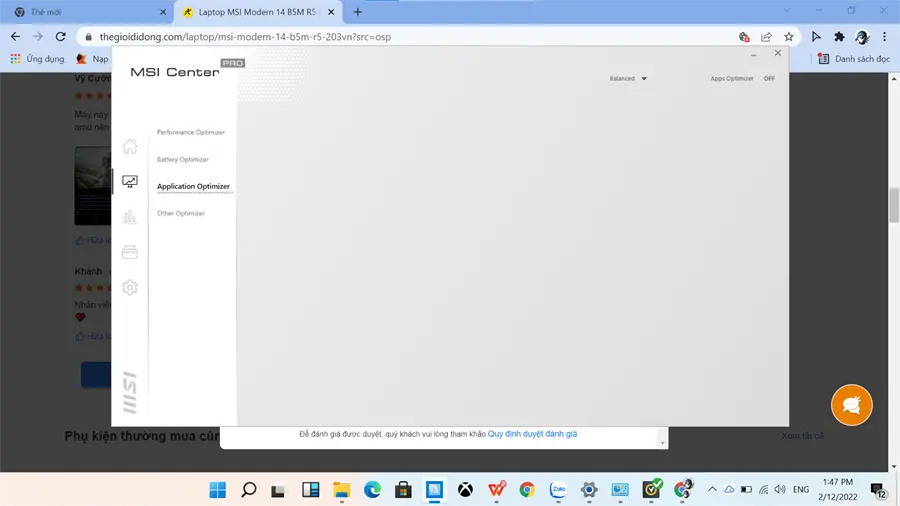Show hidden system tray icons
This screenshot has width=900, height=506.
click(x=712, y=489)
